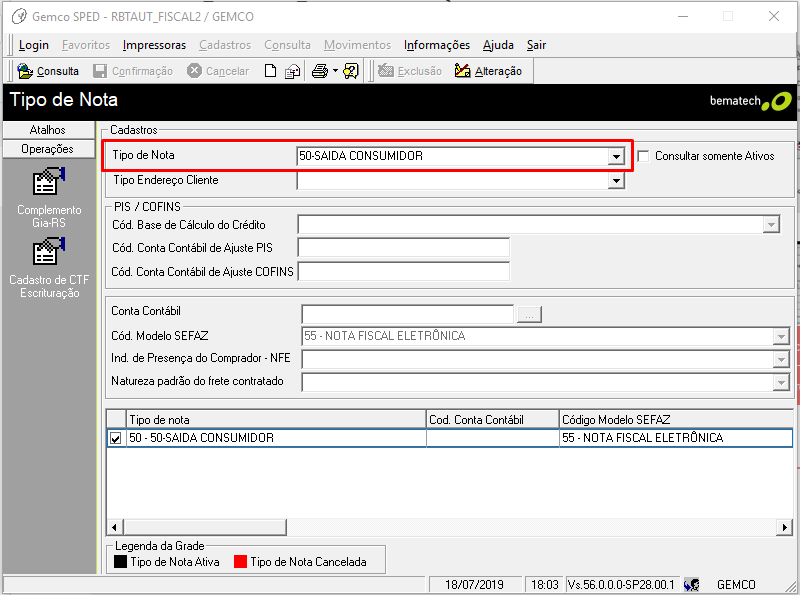
Task: Open the Impressoras menu
Action: [154, 45]
